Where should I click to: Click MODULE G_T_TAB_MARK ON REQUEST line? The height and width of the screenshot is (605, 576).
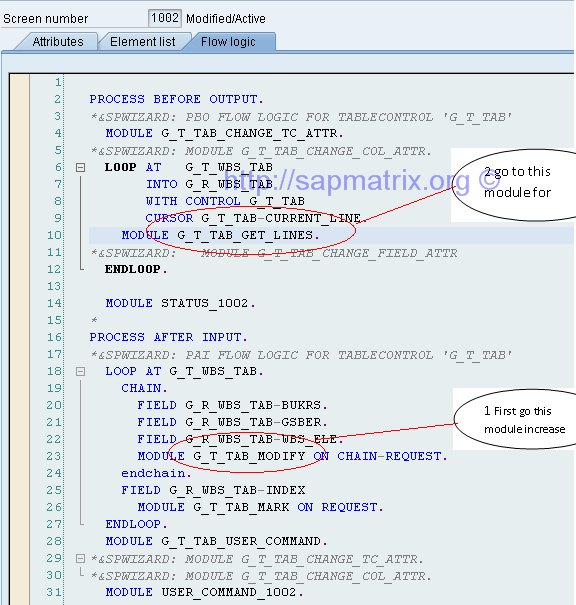click(260, 507)
